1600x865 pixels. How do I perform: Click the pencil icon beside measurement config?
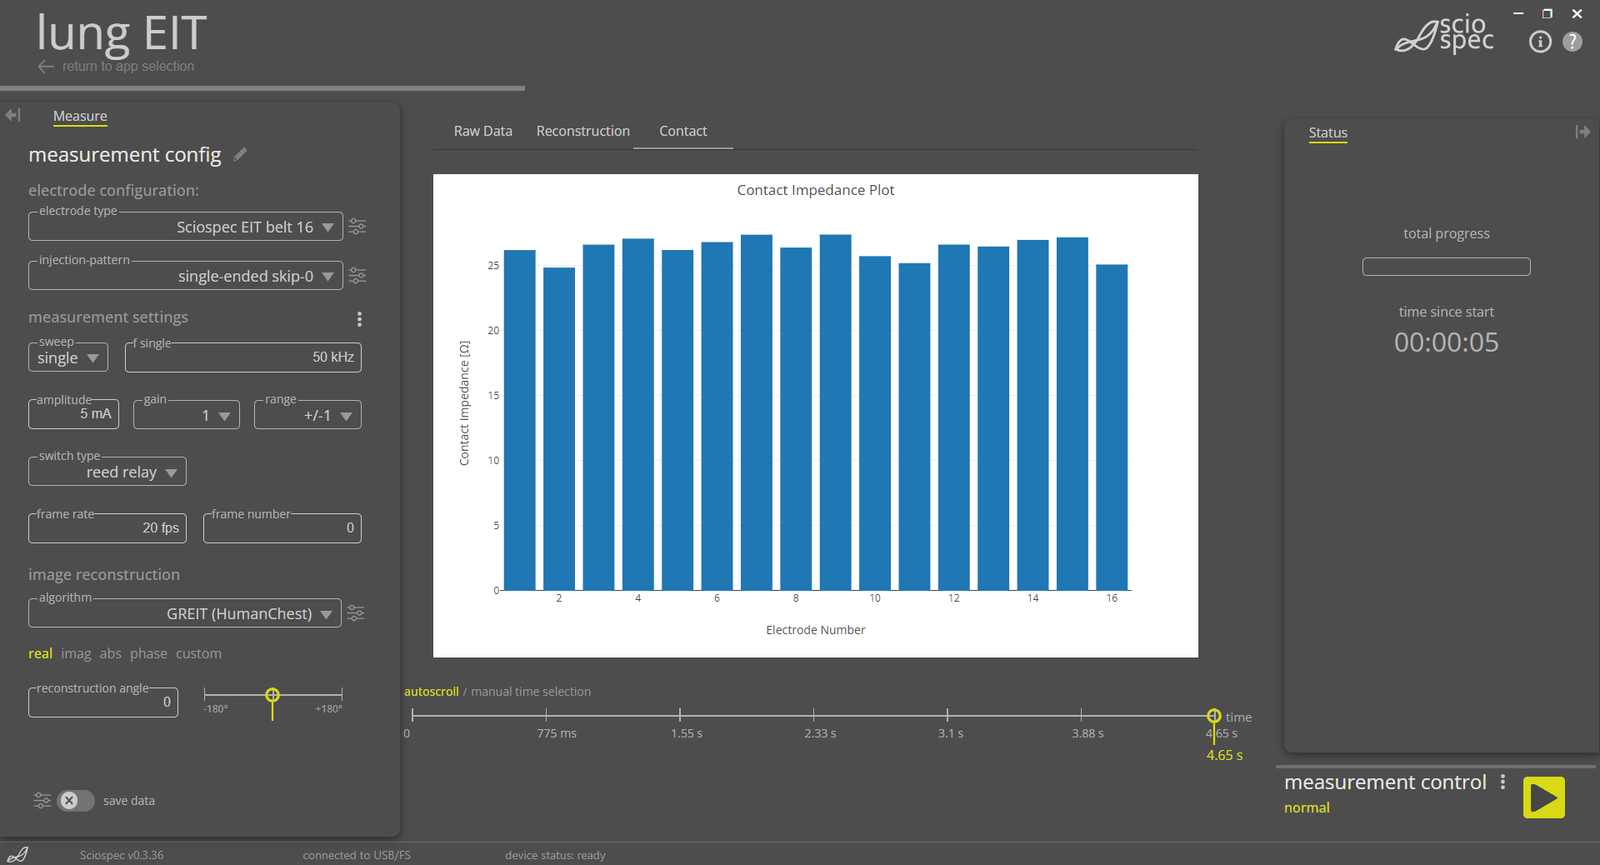pyautogui.click(x=240, y=155)
